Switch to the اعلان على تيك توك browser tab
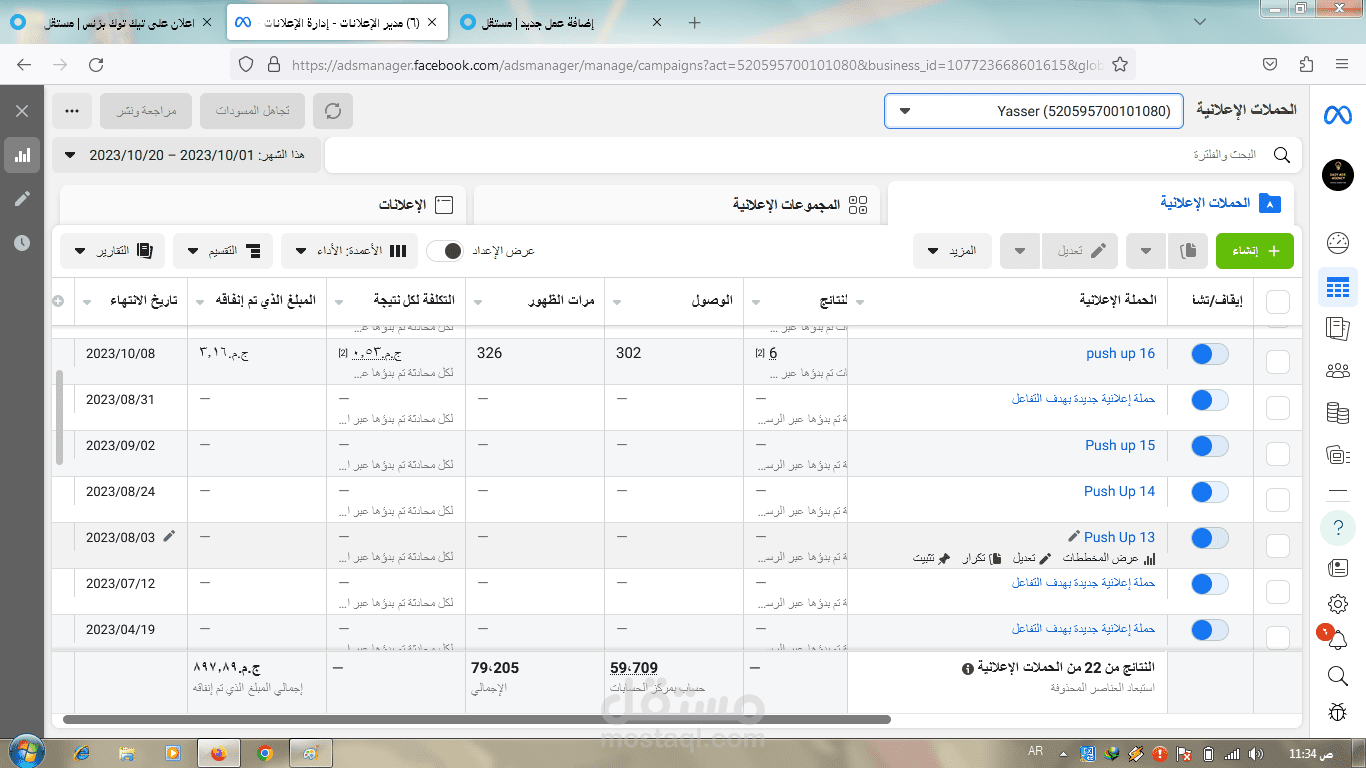This screenshot has height=768, width=1366. [x=112, y=22]
